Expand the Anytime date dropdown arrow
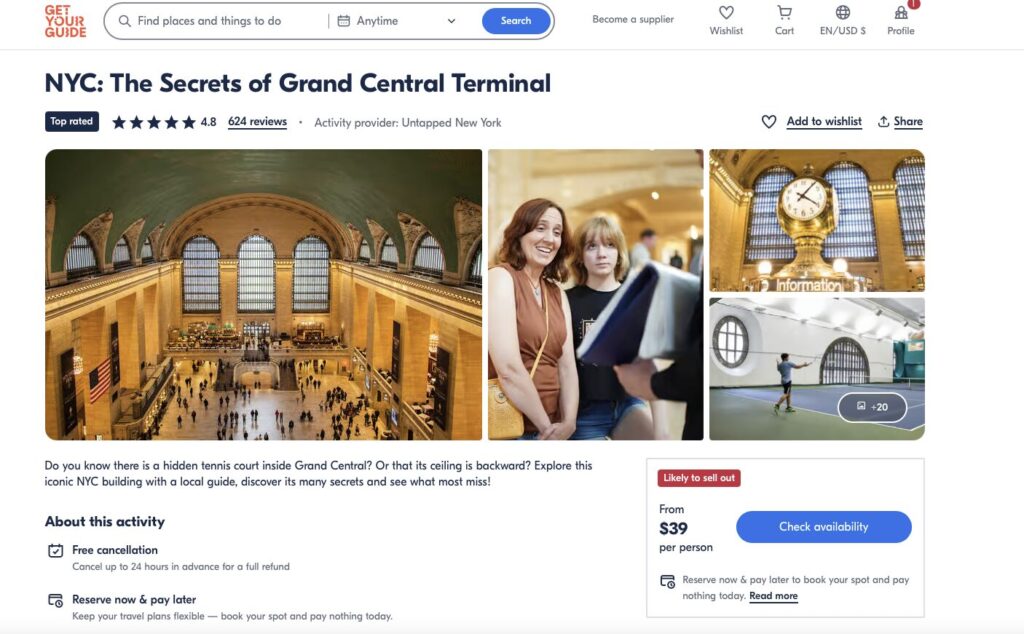Image resolution: width=1024 pixels, height=634 pixels. coord(451,21)
